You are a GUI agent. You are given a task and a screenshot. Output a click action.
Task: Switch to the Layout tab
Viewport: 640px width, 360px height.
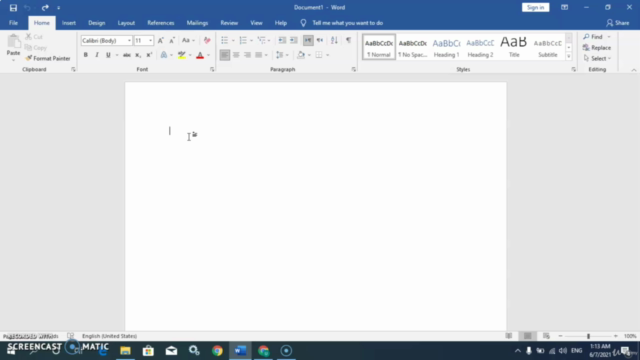coord(126,23)
